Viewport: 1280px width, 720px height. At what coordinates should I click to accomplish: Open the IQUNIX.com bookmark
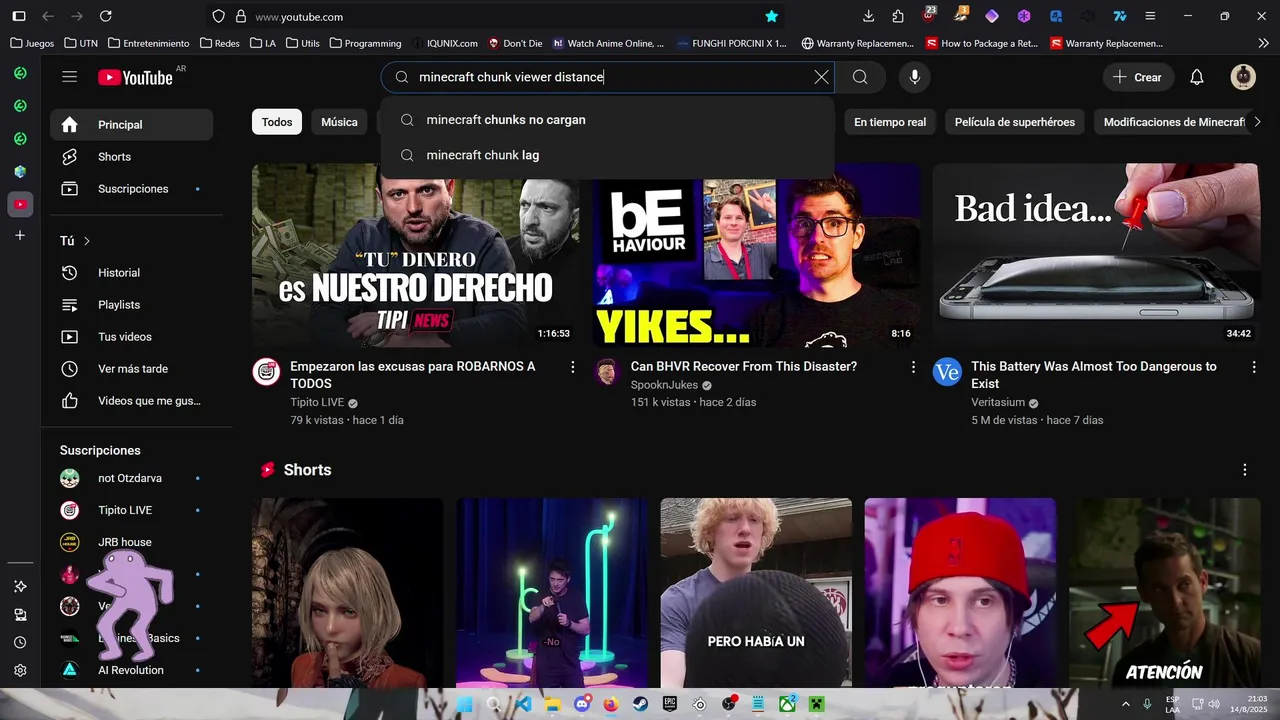(444, 43)
